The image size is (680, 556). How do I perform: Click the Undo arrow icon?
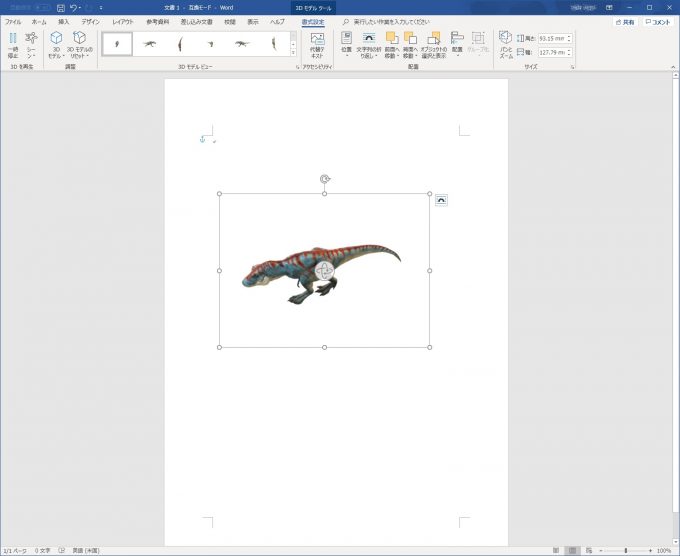pyautogui.click(x=73, y=8)
